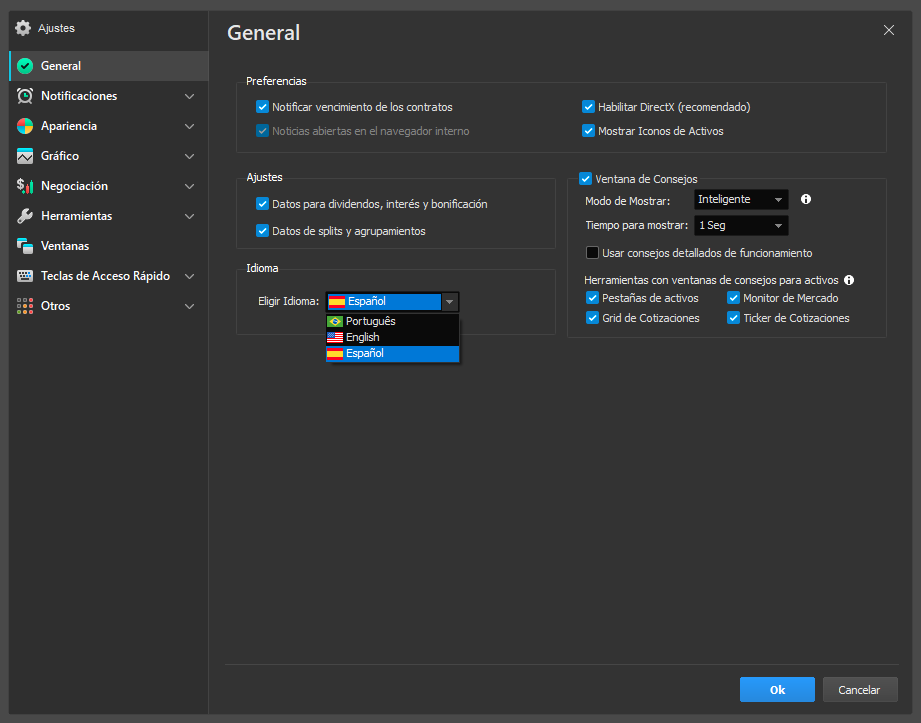Disable Habilitar DirectX checkbox
Viewport: 921px width, 723px height.
(x=589, y=107)
